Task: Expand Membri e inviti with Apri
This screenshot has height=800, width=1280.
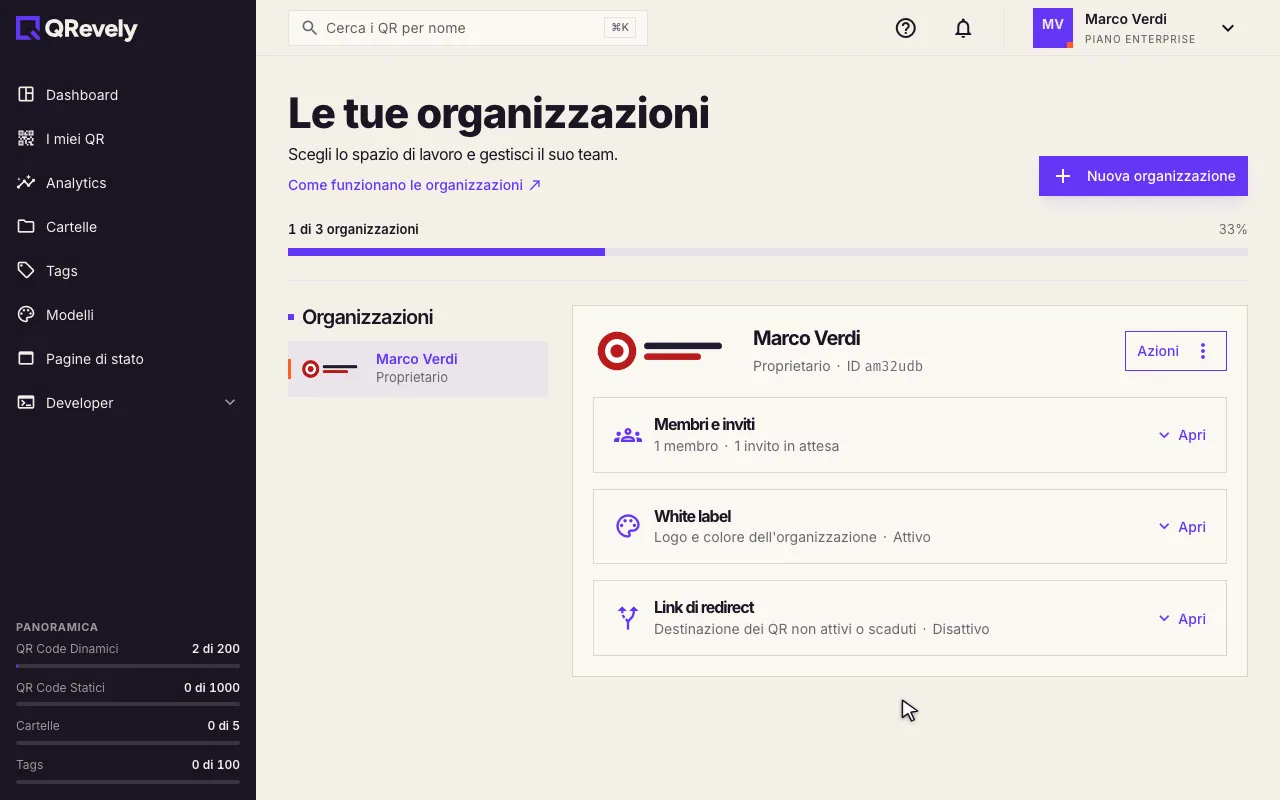Action: (1182, 435)
